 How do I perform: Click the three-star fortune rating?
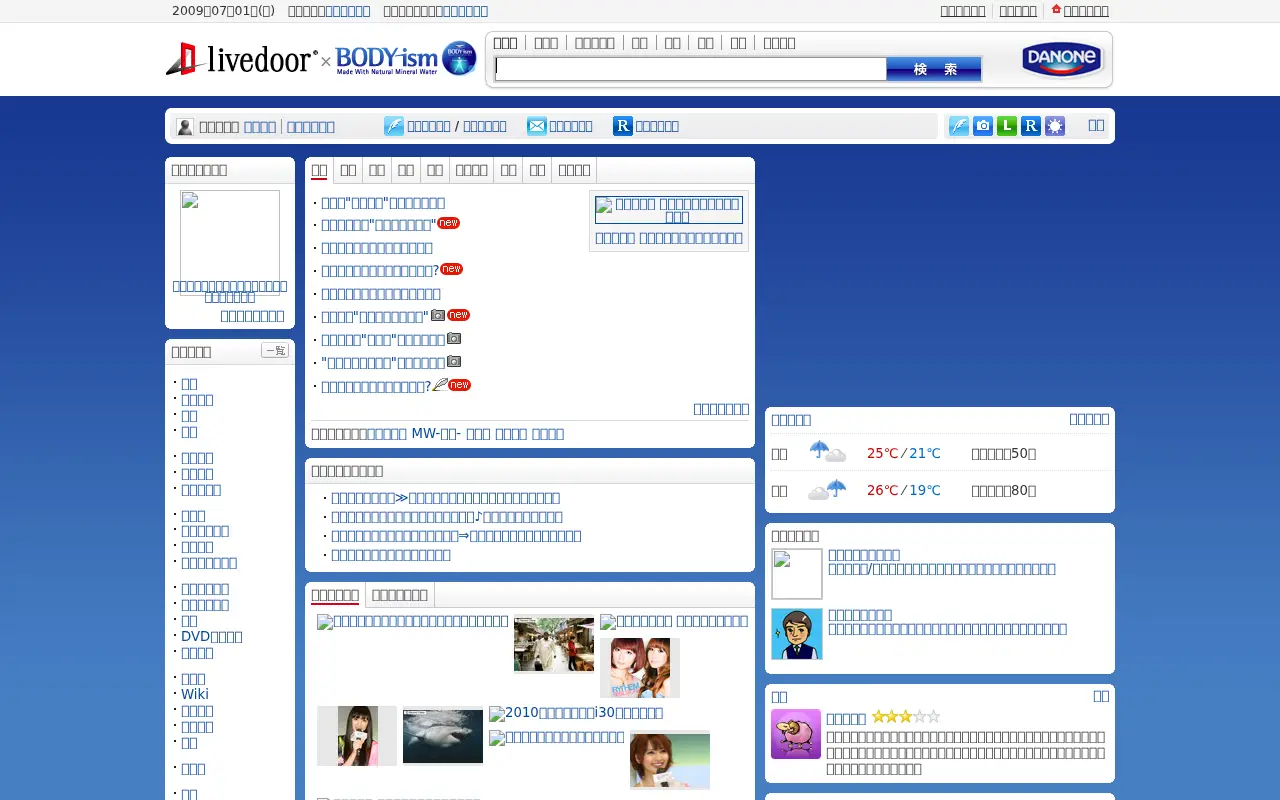[906, 717]
